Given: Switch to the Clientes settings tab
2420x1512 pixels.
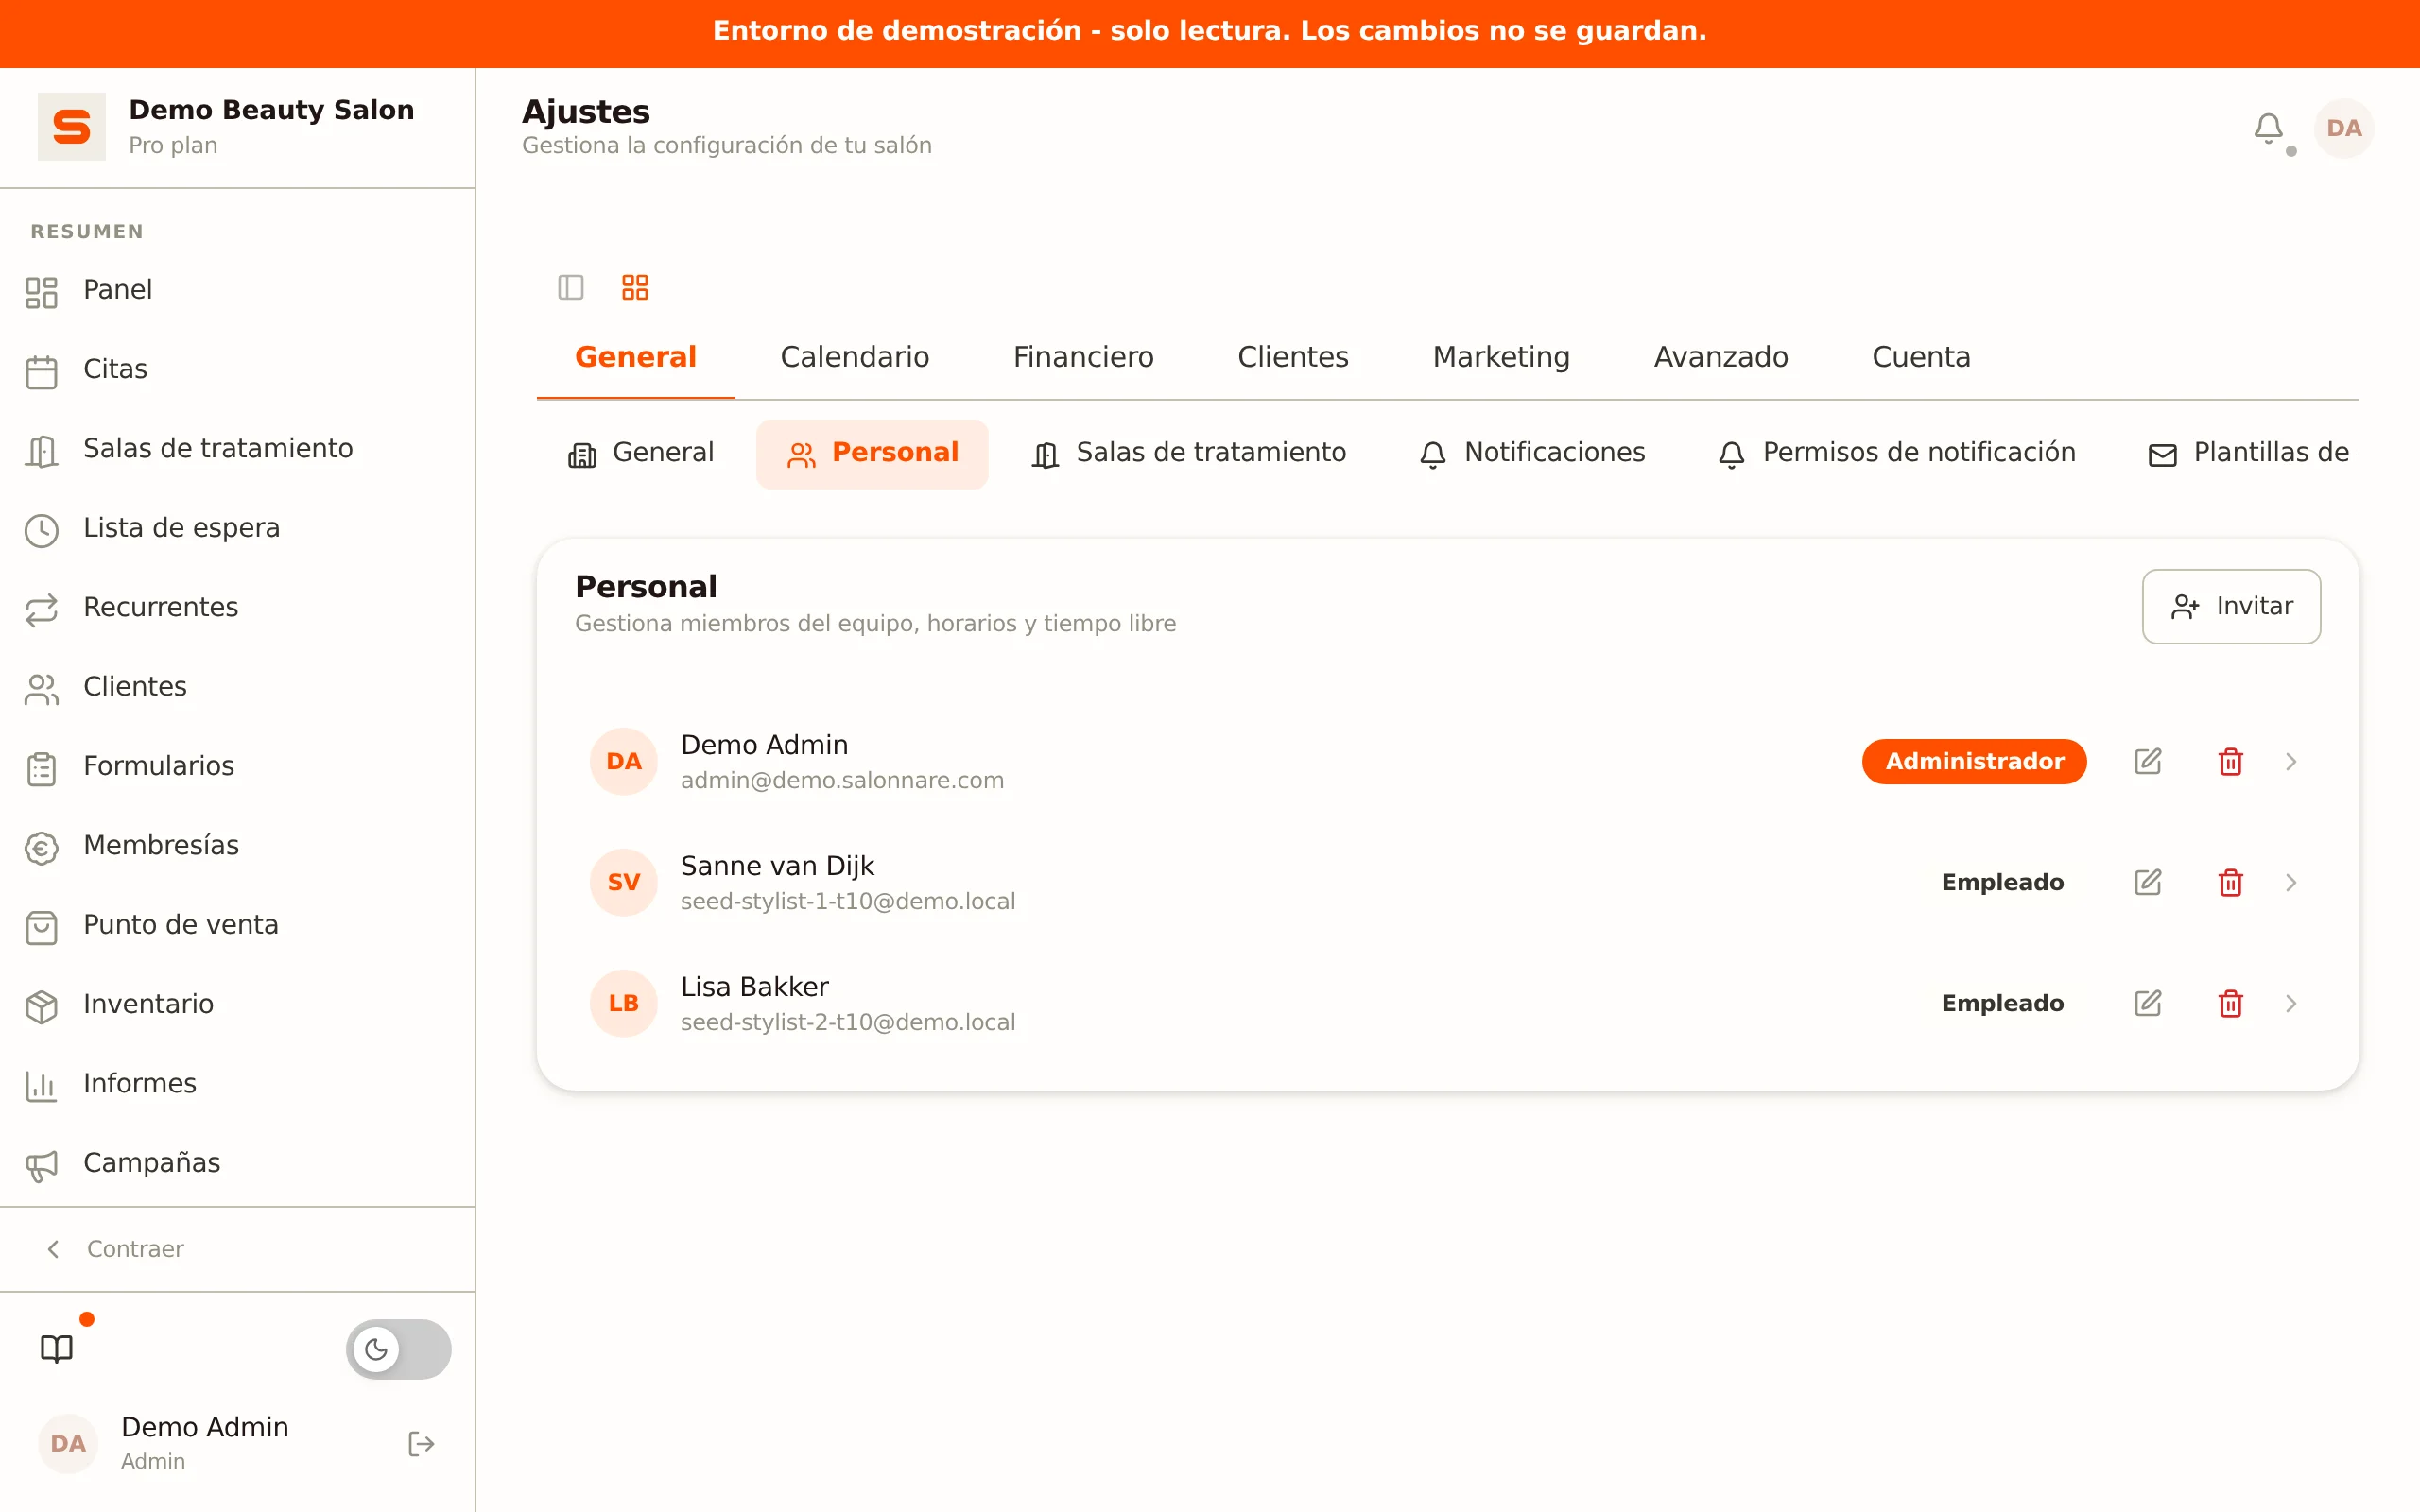Looking at the screenshot, I should (x=1293, y=357).
